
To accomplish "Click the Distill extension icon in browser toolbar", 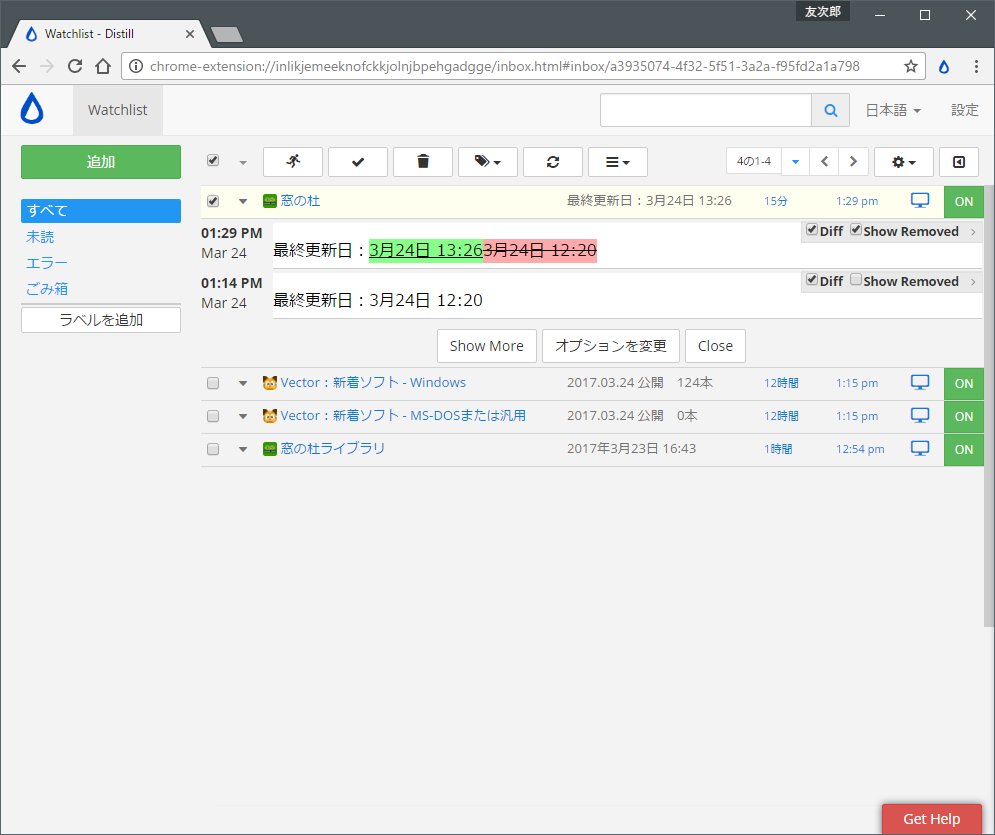I will [x=944, y=66].
